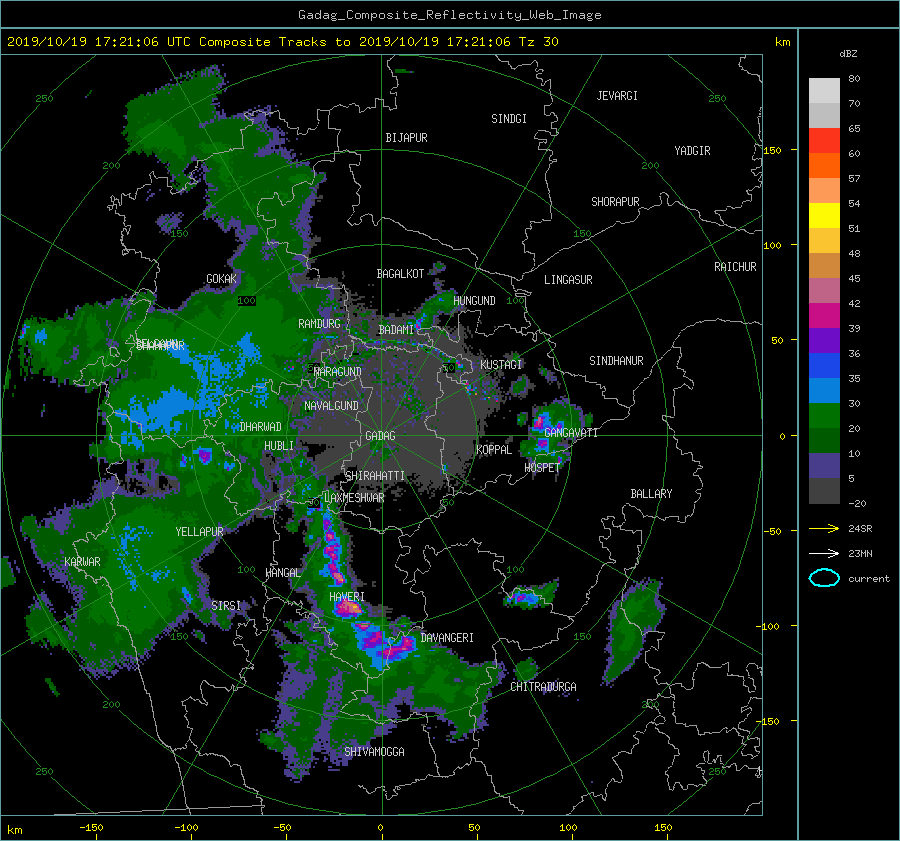900x841 pixels.
Task: Click the light grey 80 dBZ color swatch
Action: coord(824,91)
